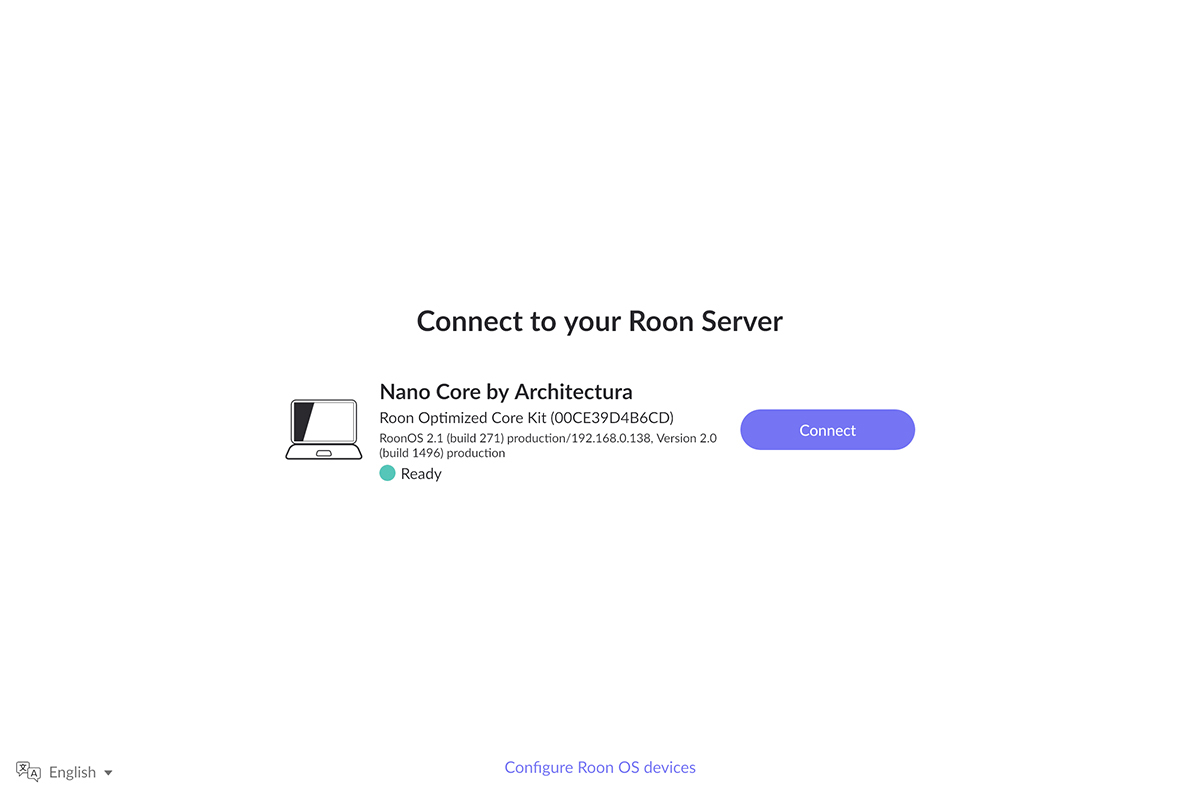Viewport: 1200px width, 809px height.
Task: Click the Connect to your Roon Server heading
Action: click(600, 321)
